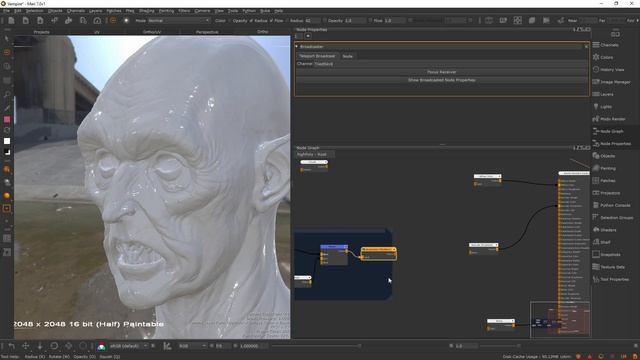Switch to the Perspective view tab

point(207,32)
